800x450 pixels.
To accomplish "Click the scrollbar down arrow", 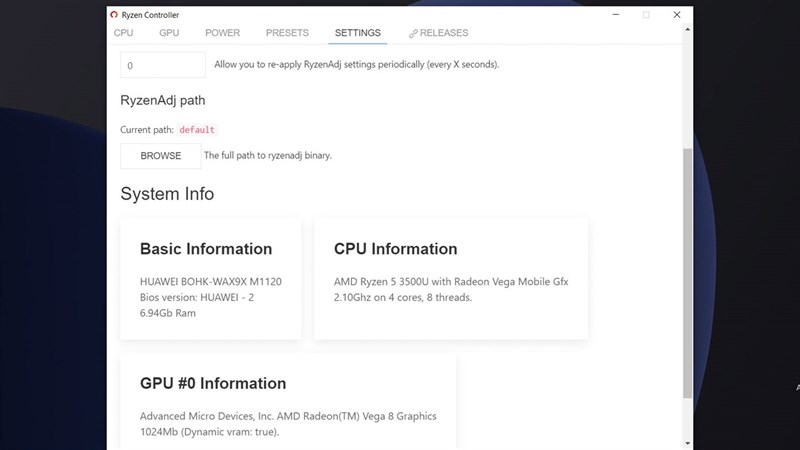I will [688, 443].
